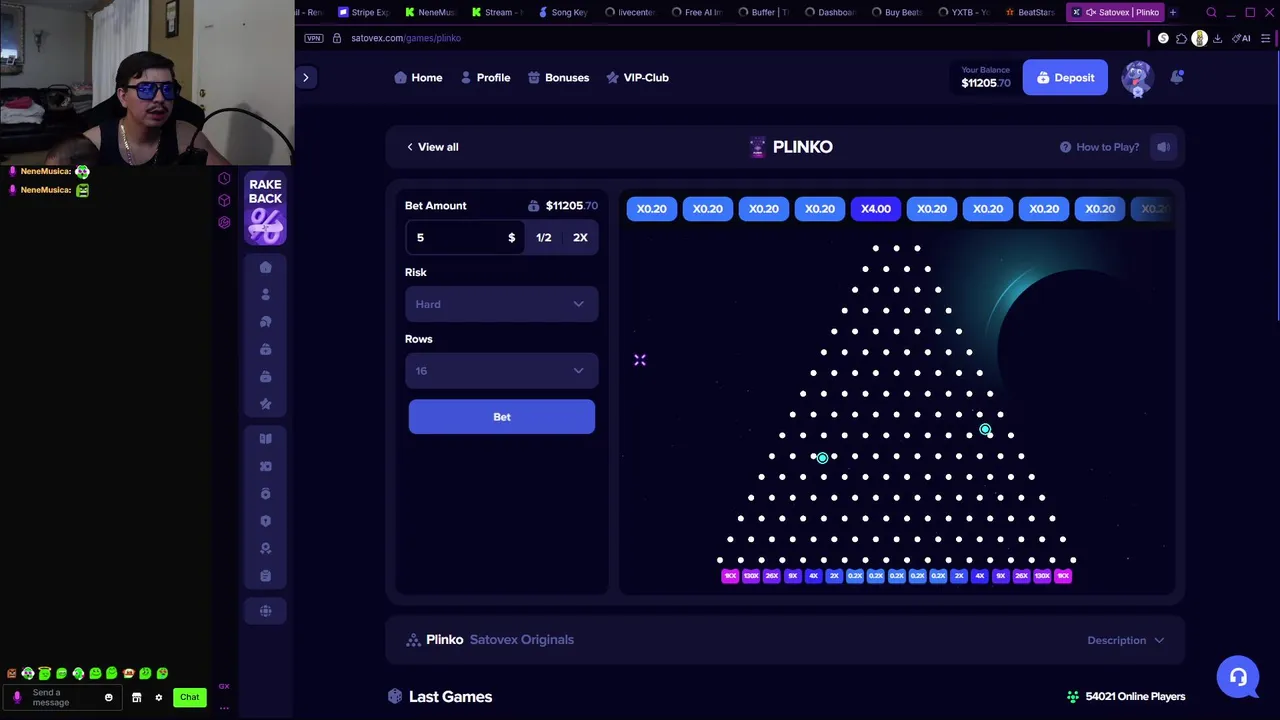
Task: Click the sidebar clipboard icon
Action: 265,576
